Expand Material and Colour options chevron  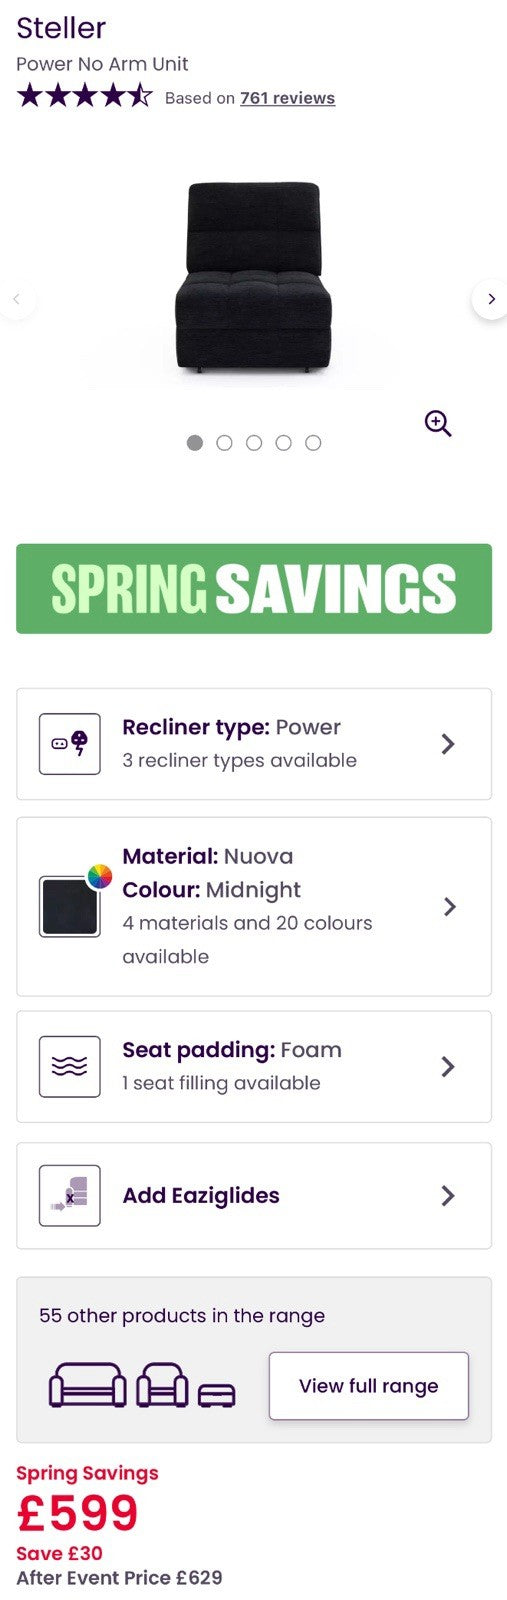coord(449,907)
